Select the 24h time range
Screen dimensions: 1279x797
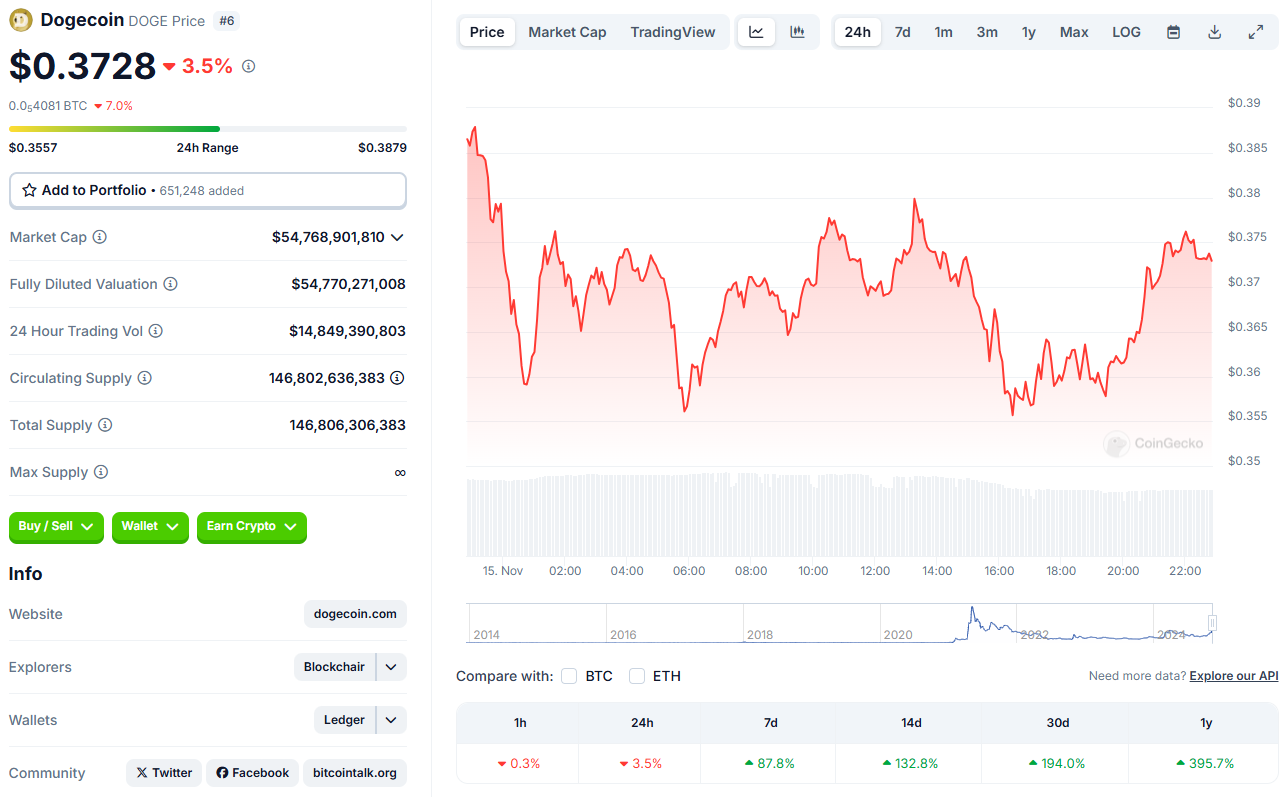click(858, 32)
